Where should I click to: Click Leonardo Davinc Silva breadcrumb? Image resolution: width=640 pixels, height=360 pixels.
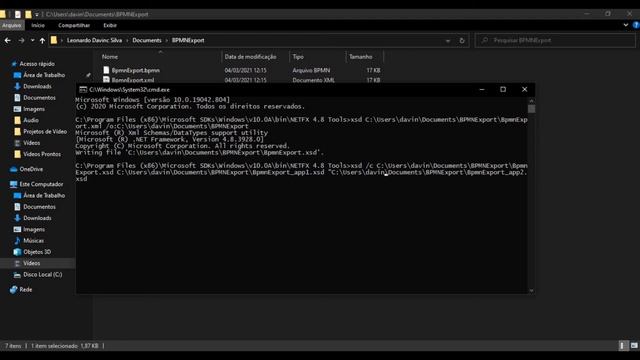pyautogui.click(x=94, y=40)
